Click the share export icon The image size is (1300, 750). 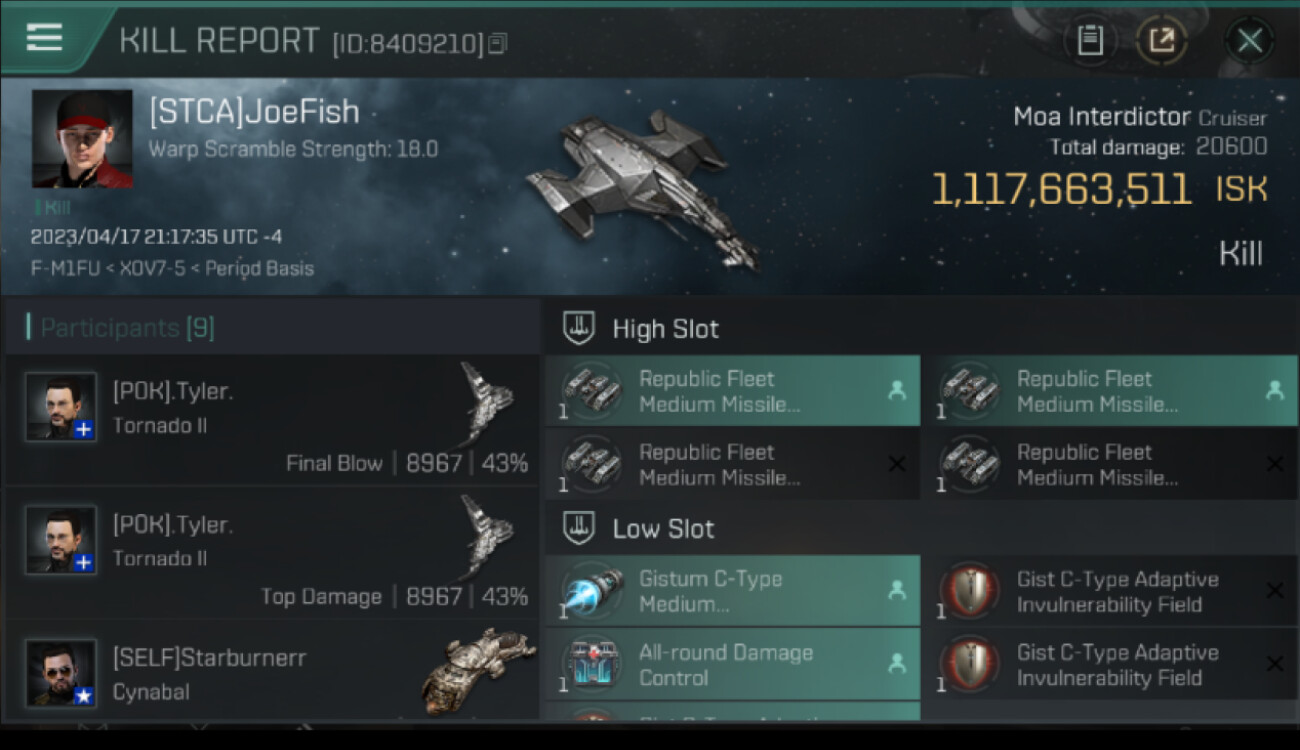(1161, 40)
